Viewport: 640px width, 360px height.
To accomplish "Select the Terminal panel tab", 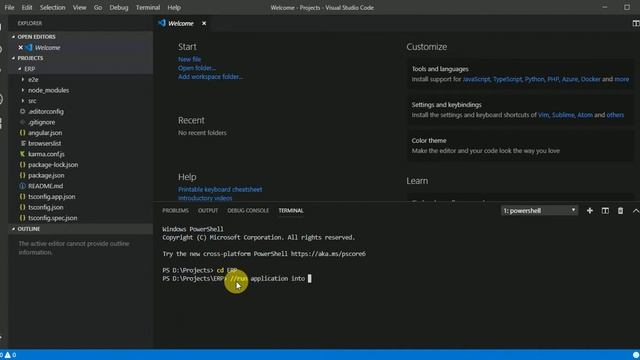I will (291, 211).
